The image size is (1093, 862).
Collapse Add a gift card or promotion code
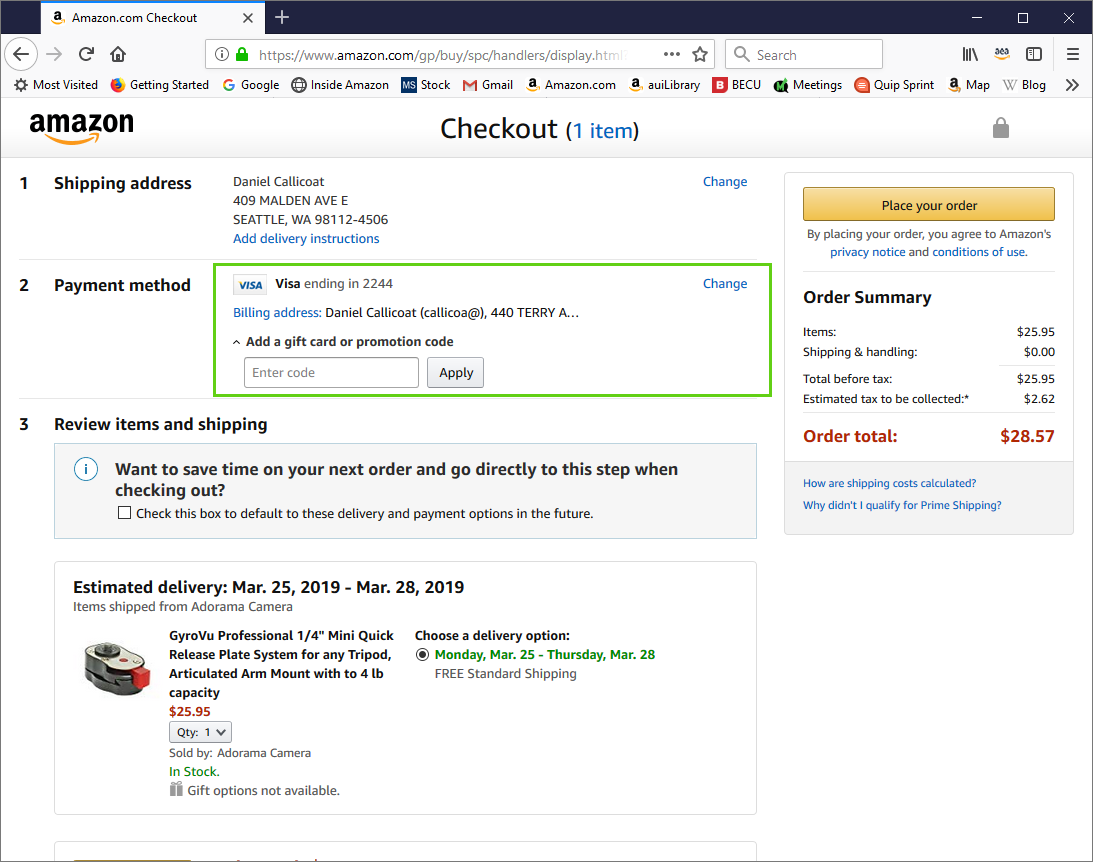coord(343,341)
